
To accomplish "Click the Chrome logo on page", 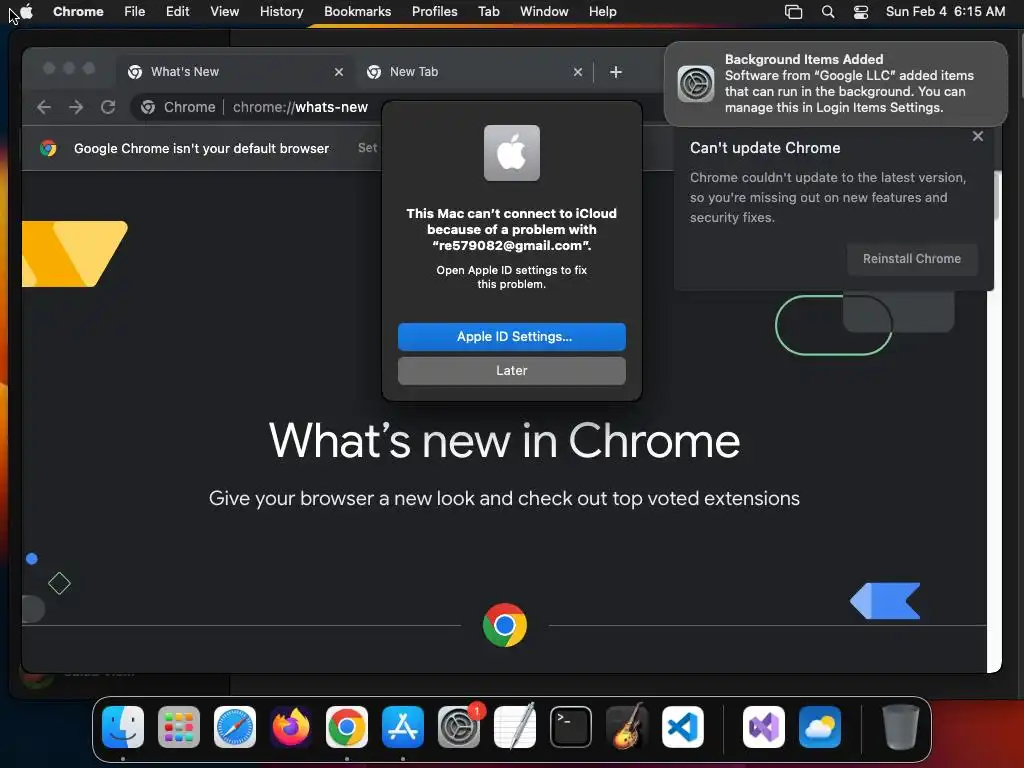I will [505, 625].
